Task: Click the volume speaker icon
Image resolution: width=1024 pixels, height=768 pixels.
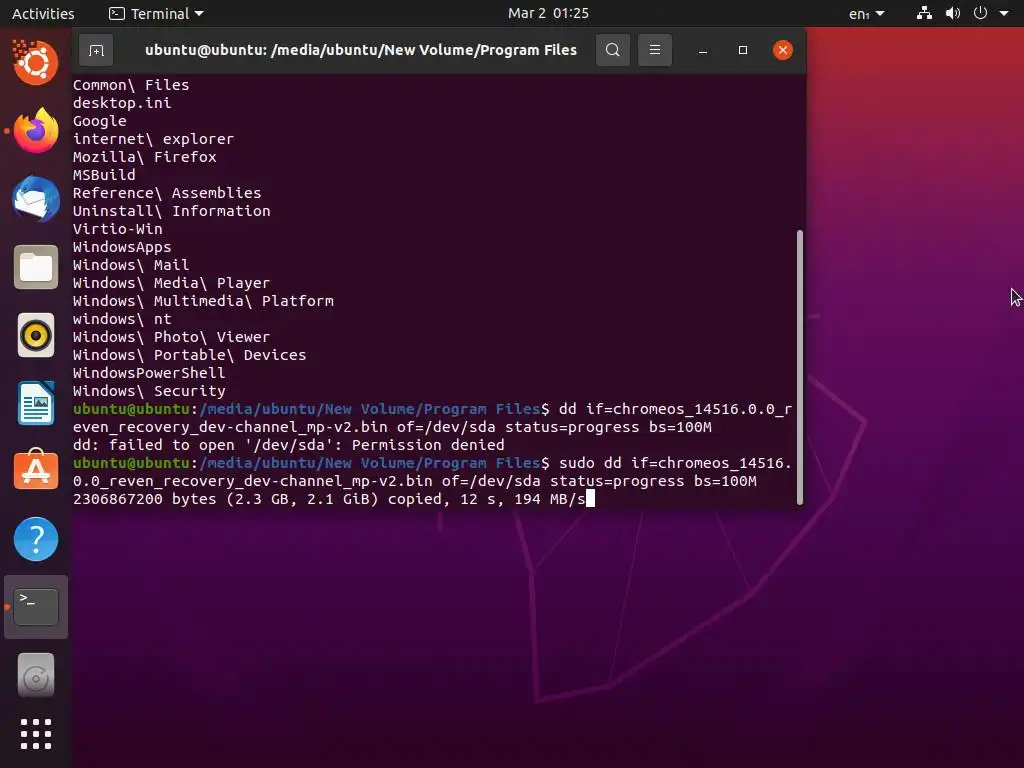Action: coord(953,13)
